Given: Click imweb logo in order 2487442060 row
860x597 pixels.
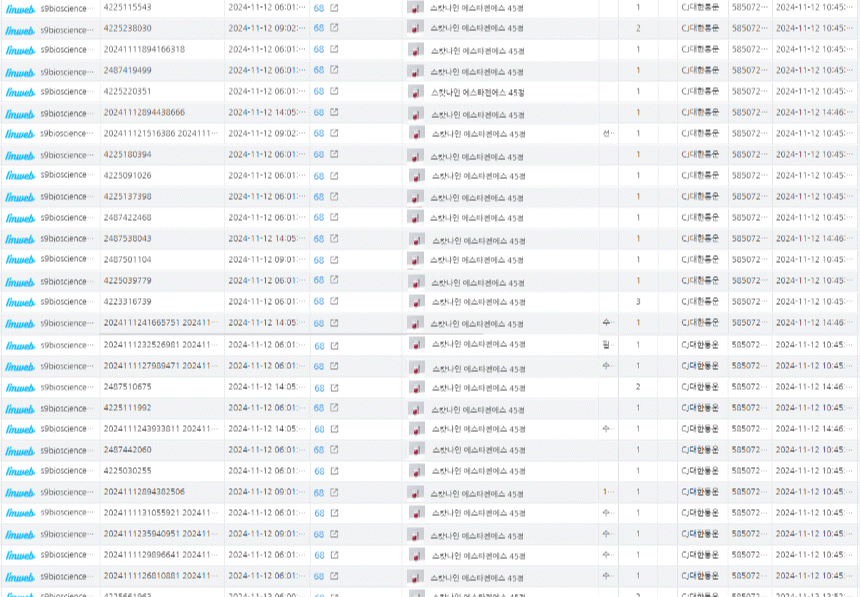Looking at the screenshot, I should coord(20,451).
